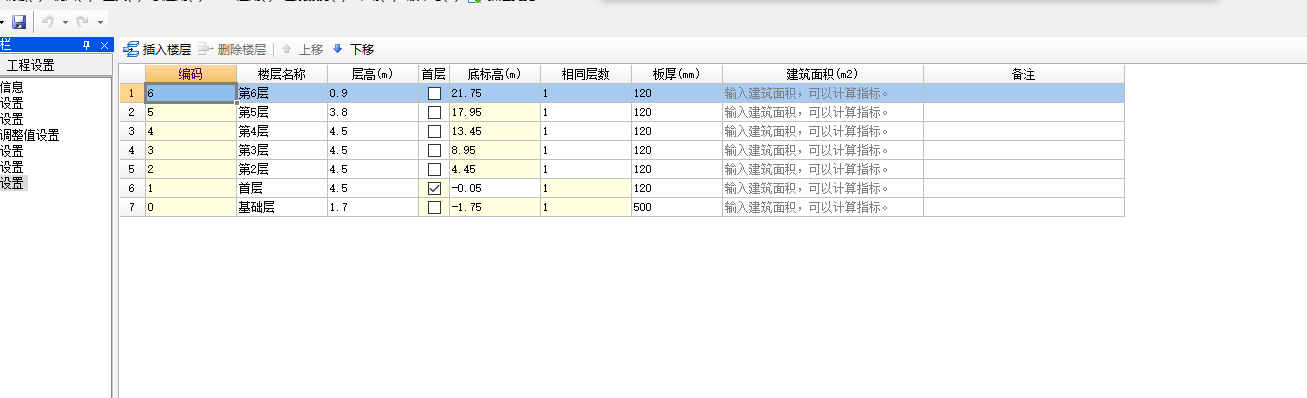Screen dimensions: 1307x398
Task: Select the 编码 cell with value 6
Action: pos(191,93)
